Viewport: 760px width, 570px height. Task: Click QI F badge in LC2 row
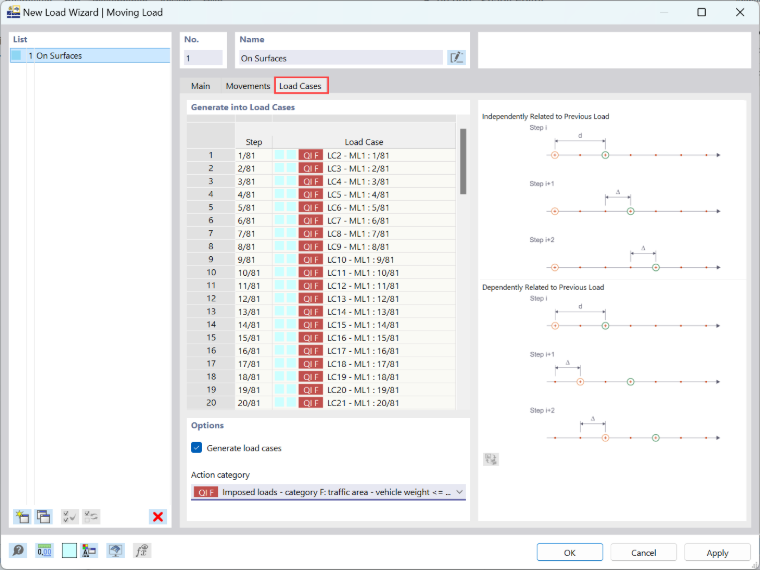pos(311,156)
